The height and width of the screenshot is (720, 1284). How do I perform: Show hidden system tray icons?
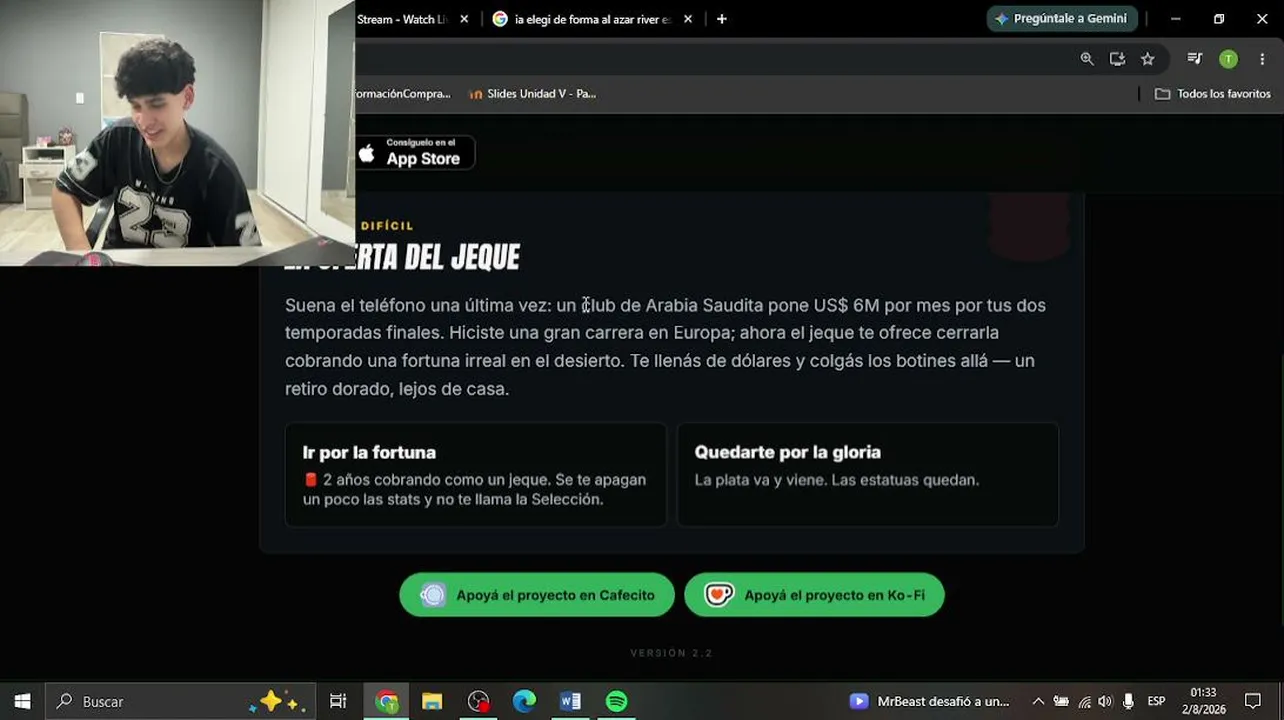click(1038, 701)
